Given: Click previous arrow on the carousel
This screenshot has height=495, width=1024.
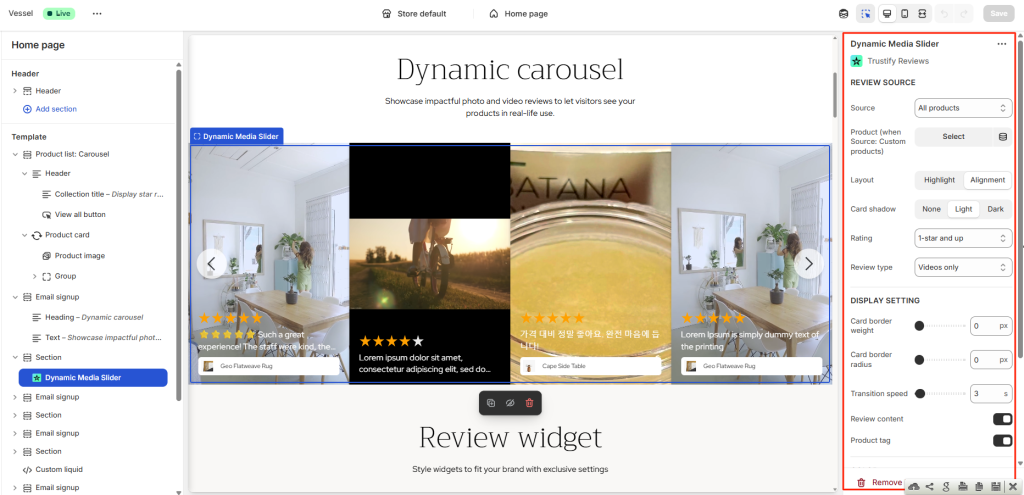Looking at the screenshot, I should tap(211, 263).
